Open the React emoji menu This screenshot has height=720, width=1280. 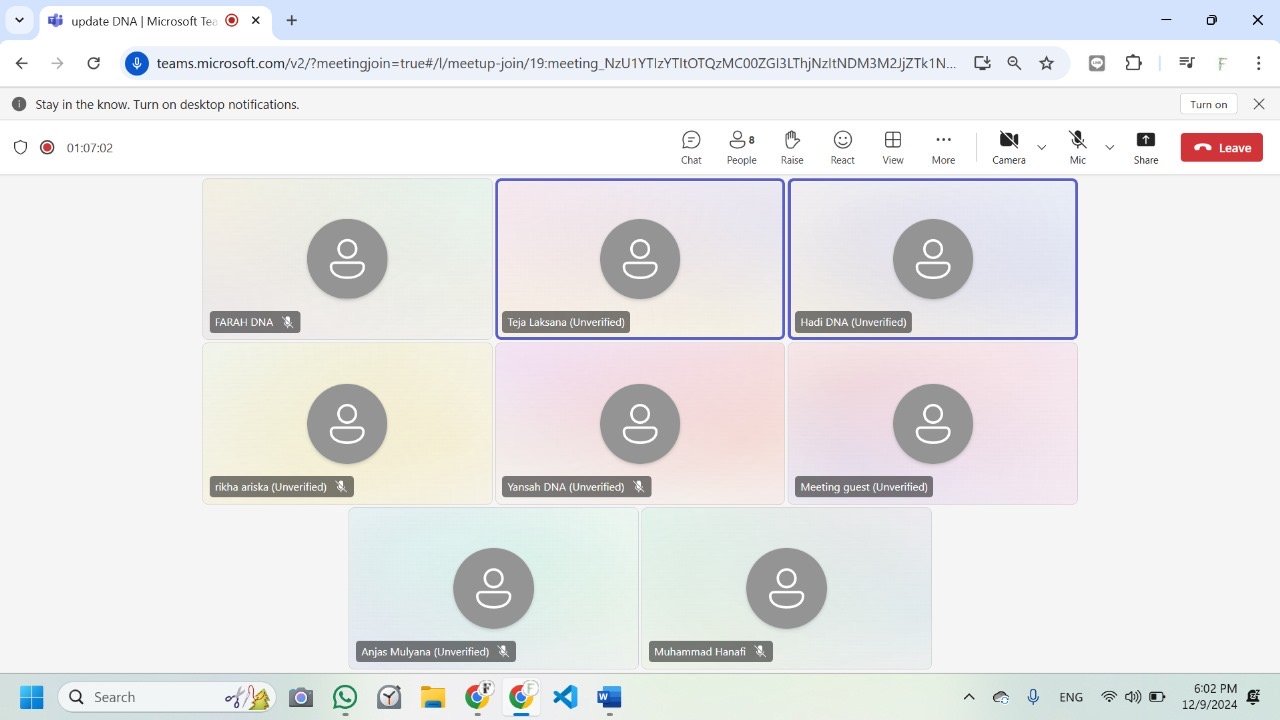[x=843, y=147]
